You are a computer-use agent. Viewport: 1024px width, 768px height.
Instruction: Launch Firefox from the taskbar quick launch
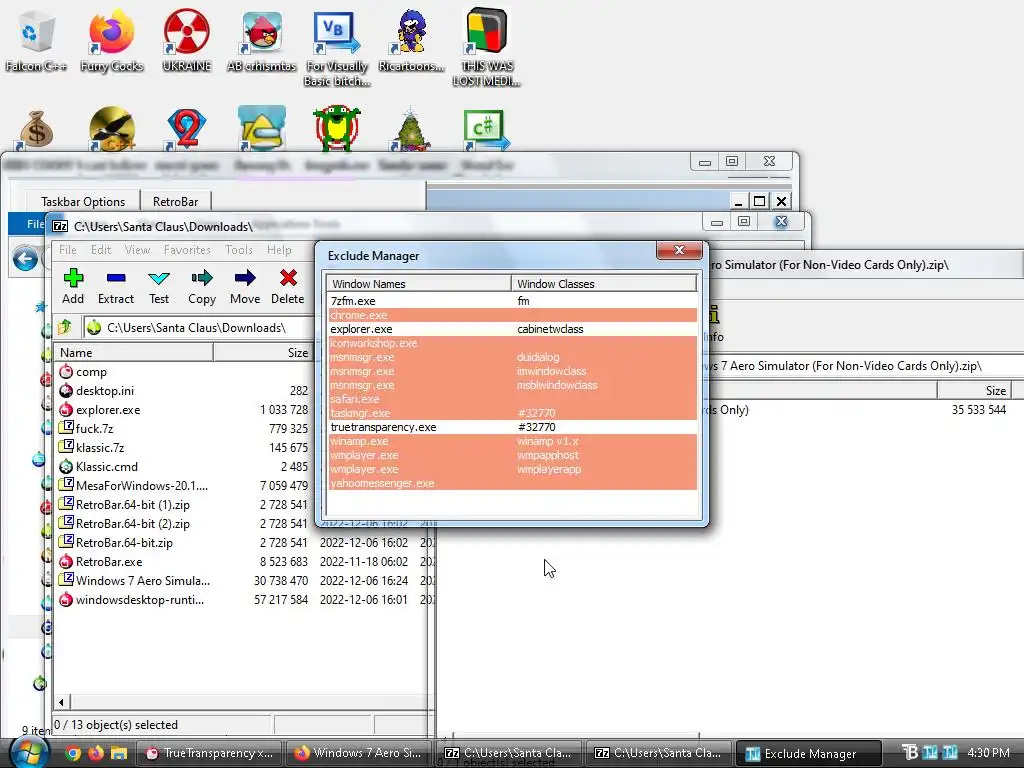tap(95, 753)
